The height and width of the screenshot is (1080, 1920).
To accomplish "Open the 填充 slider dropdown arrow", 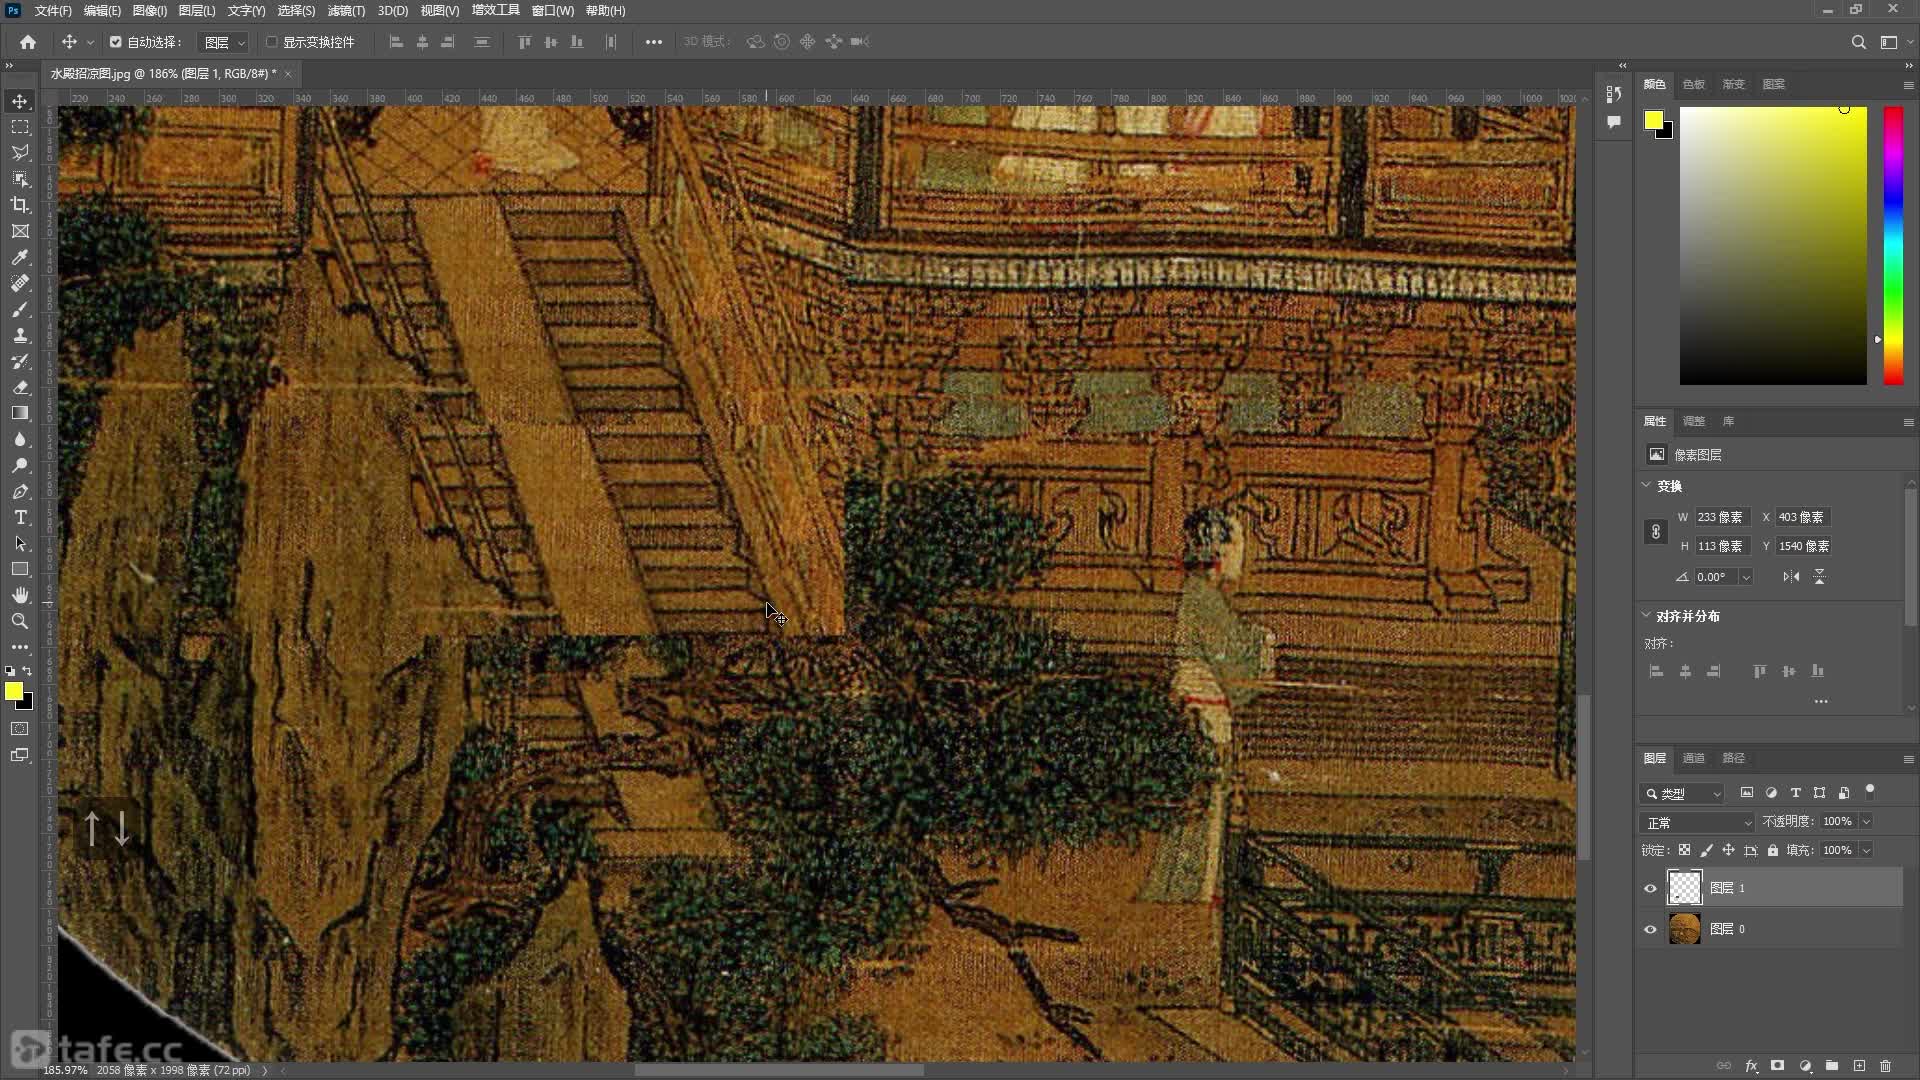I will click(1866, 850).
